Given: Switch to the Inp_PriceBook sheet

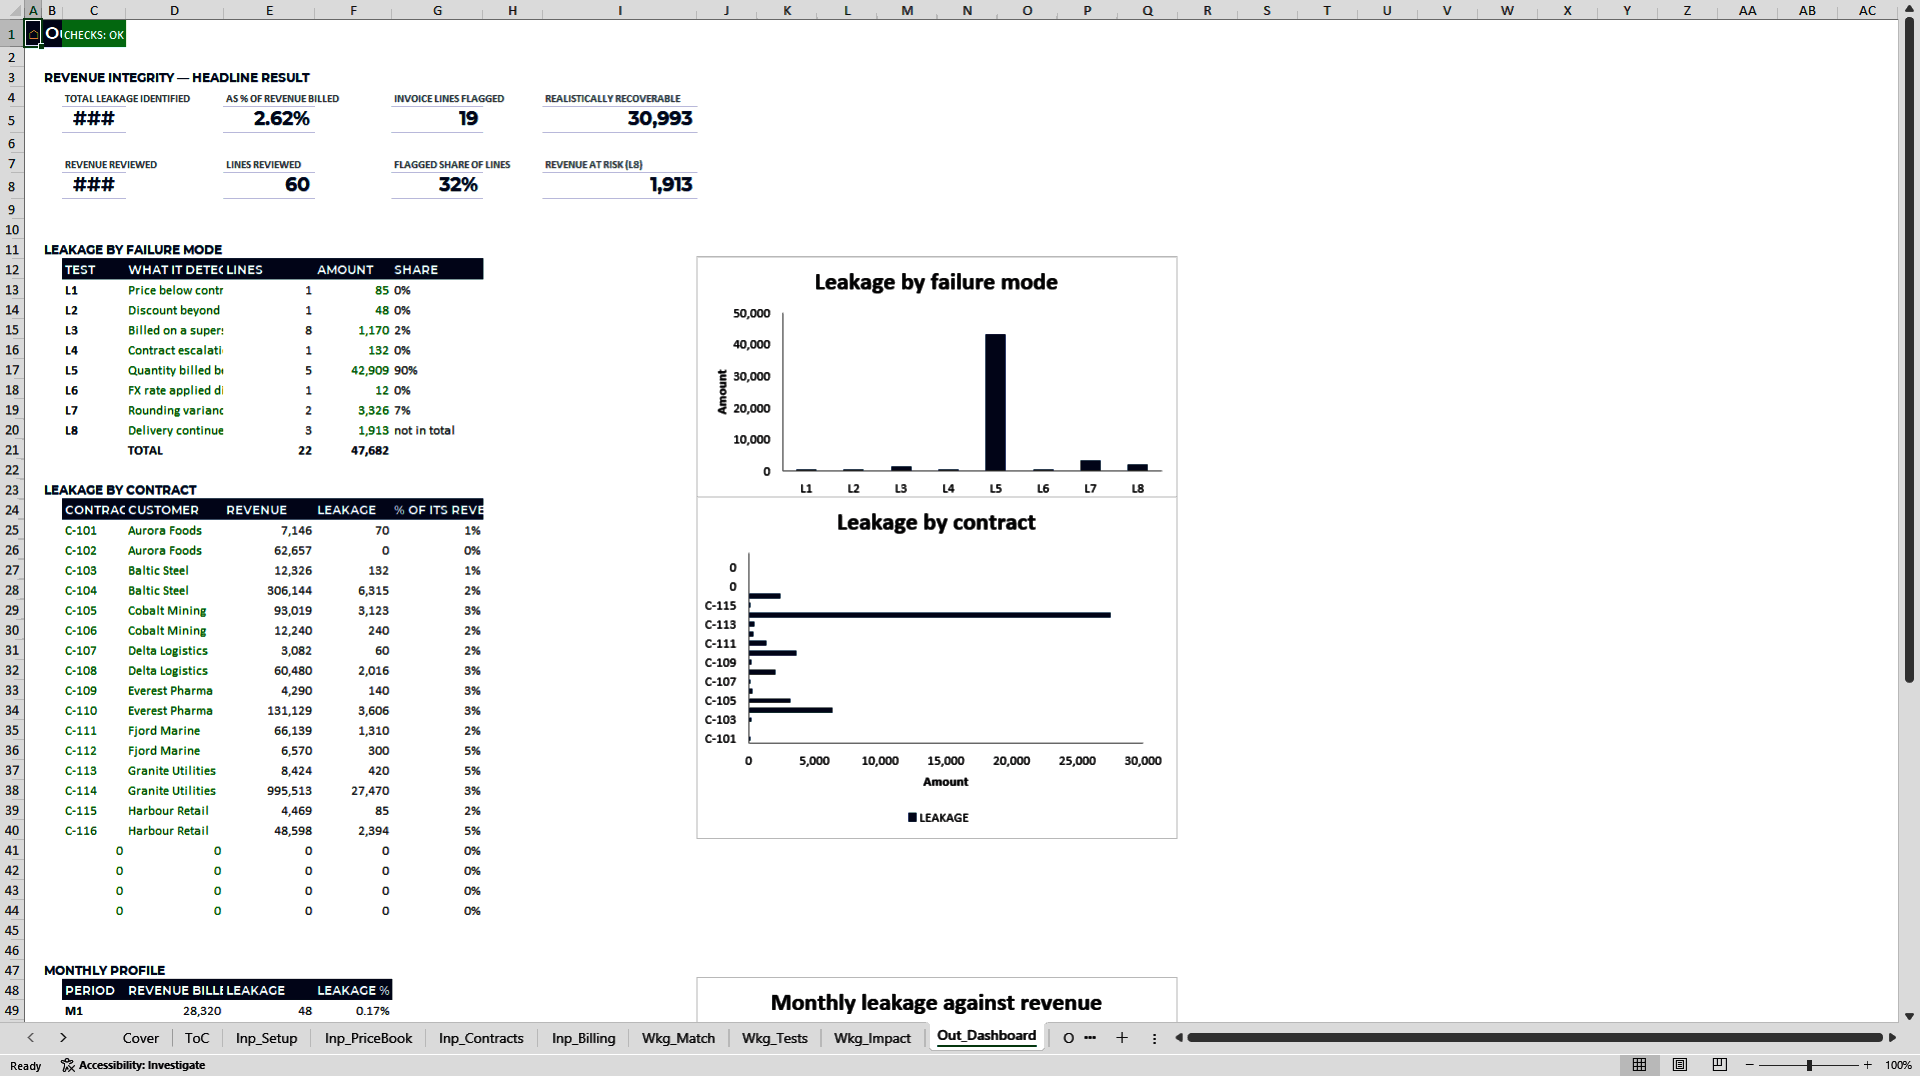Looking at the screenshot, I should [368, 1038].
